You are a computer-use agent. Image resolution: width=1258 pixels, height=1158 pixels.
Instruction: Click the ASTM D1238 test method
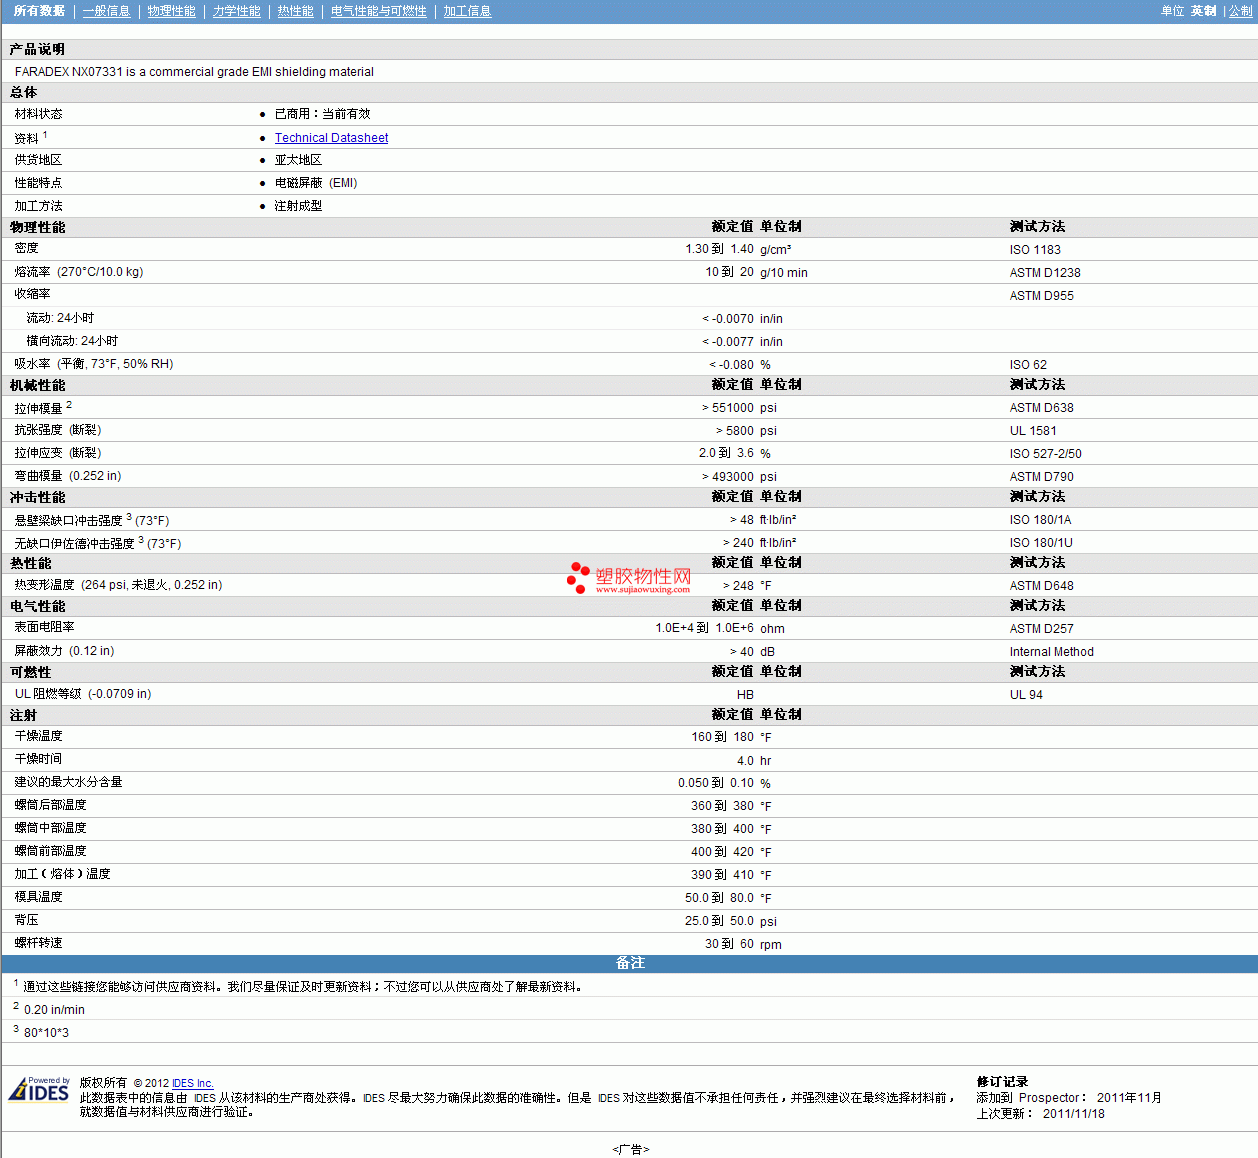1044,273
